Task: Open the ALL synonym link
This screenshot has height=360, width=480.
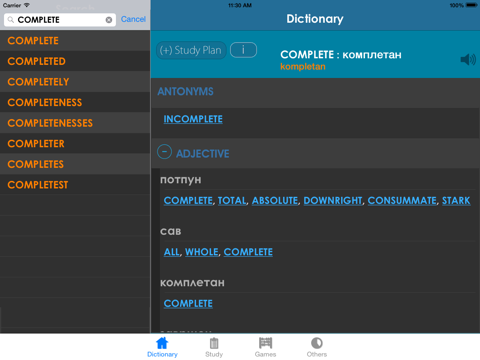Action: tap(172, 252)
